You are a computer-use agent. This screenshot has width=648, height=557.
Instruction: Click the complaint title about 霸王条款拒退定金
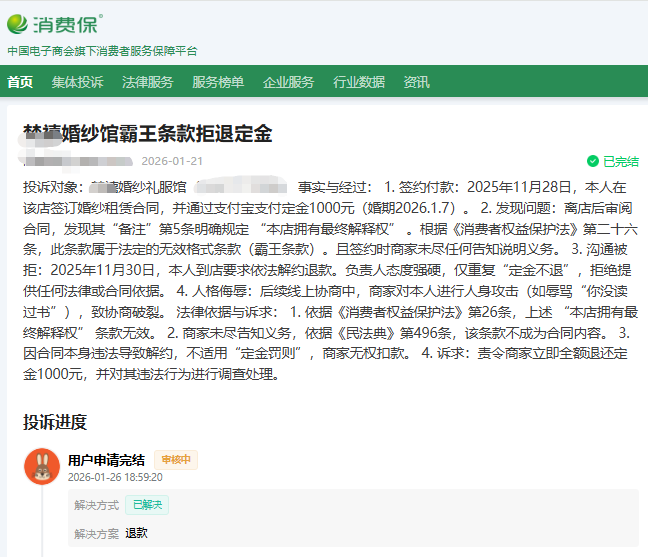147,133
